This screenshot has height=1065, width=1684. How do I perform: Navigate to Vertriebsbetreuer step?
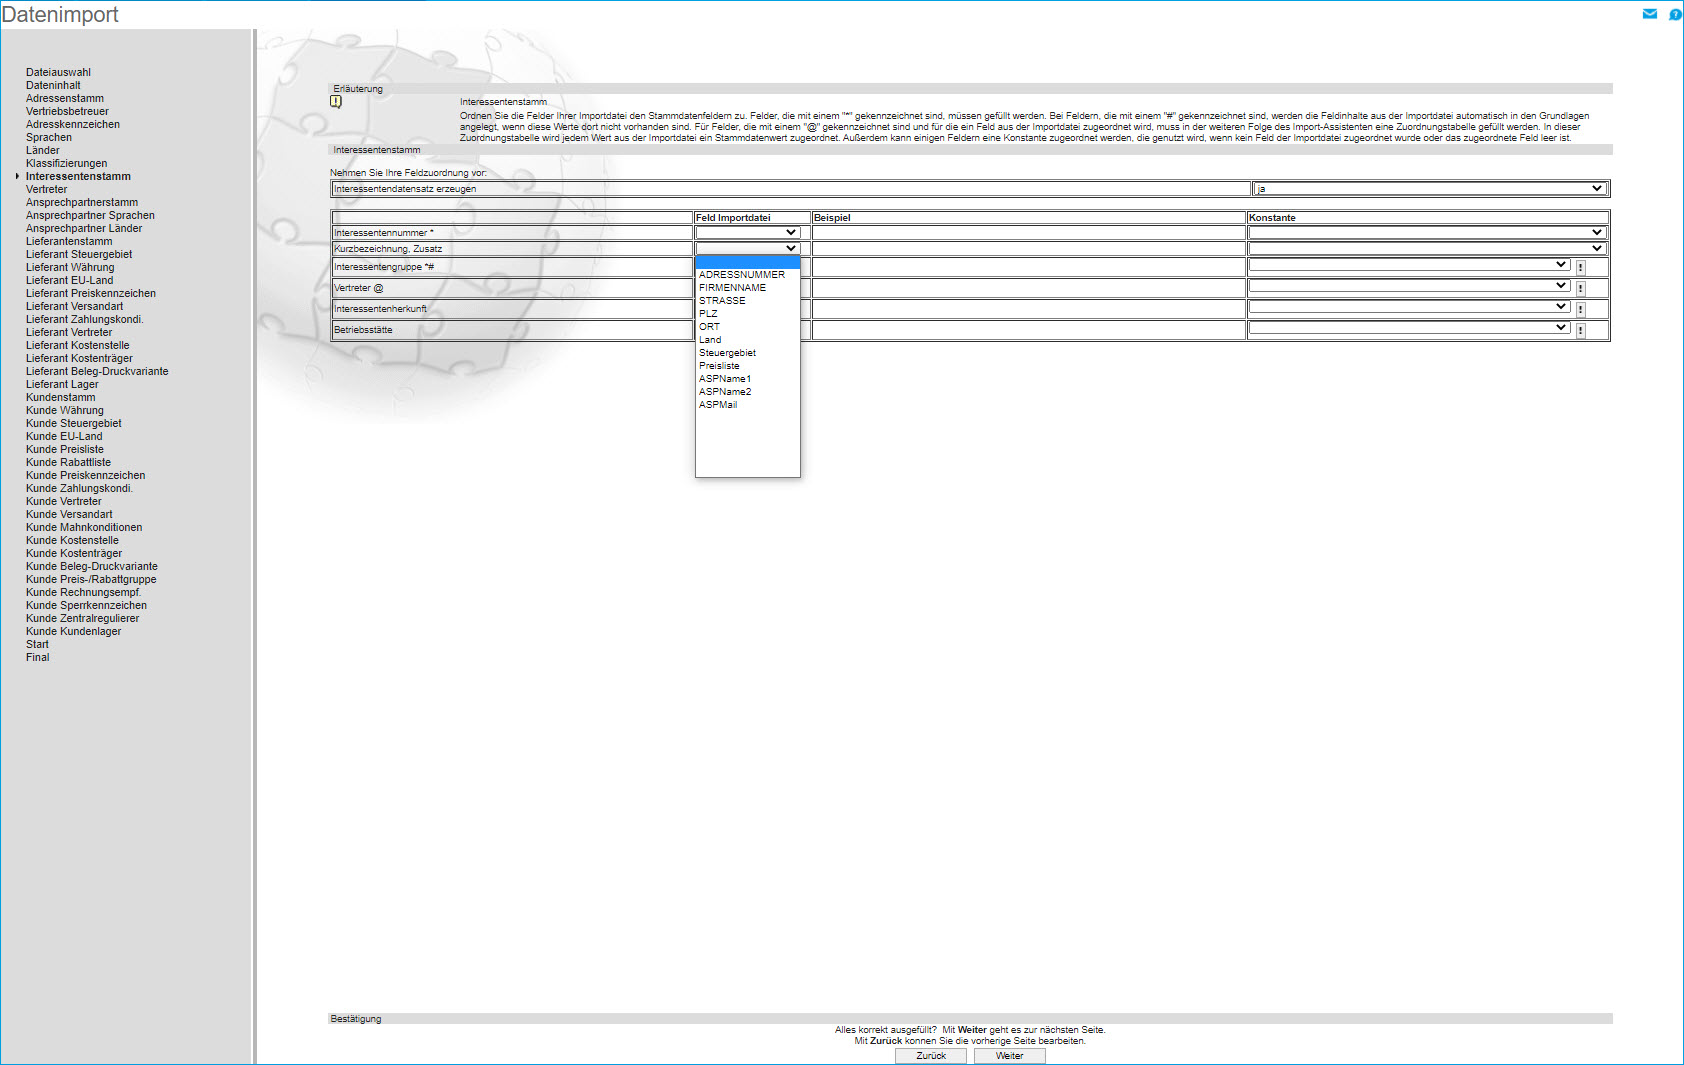point(67,111)
